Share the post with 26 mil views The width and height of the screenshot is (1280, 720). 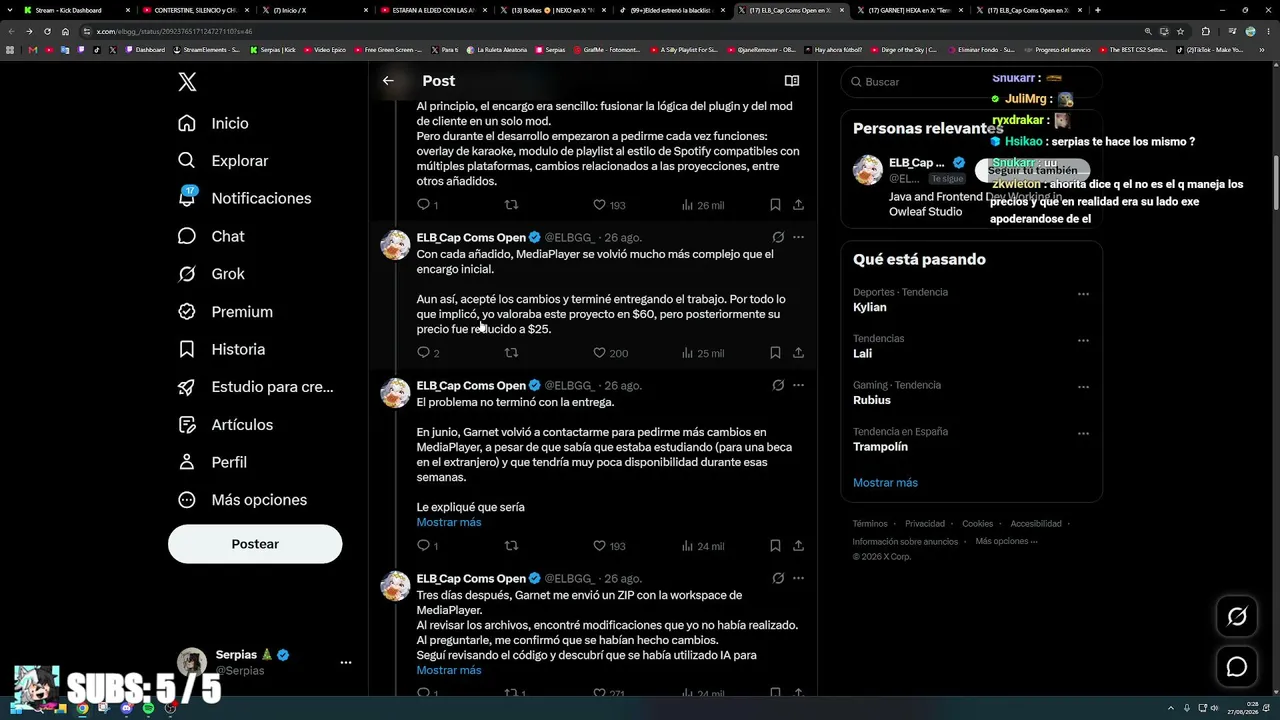point(798,205)
